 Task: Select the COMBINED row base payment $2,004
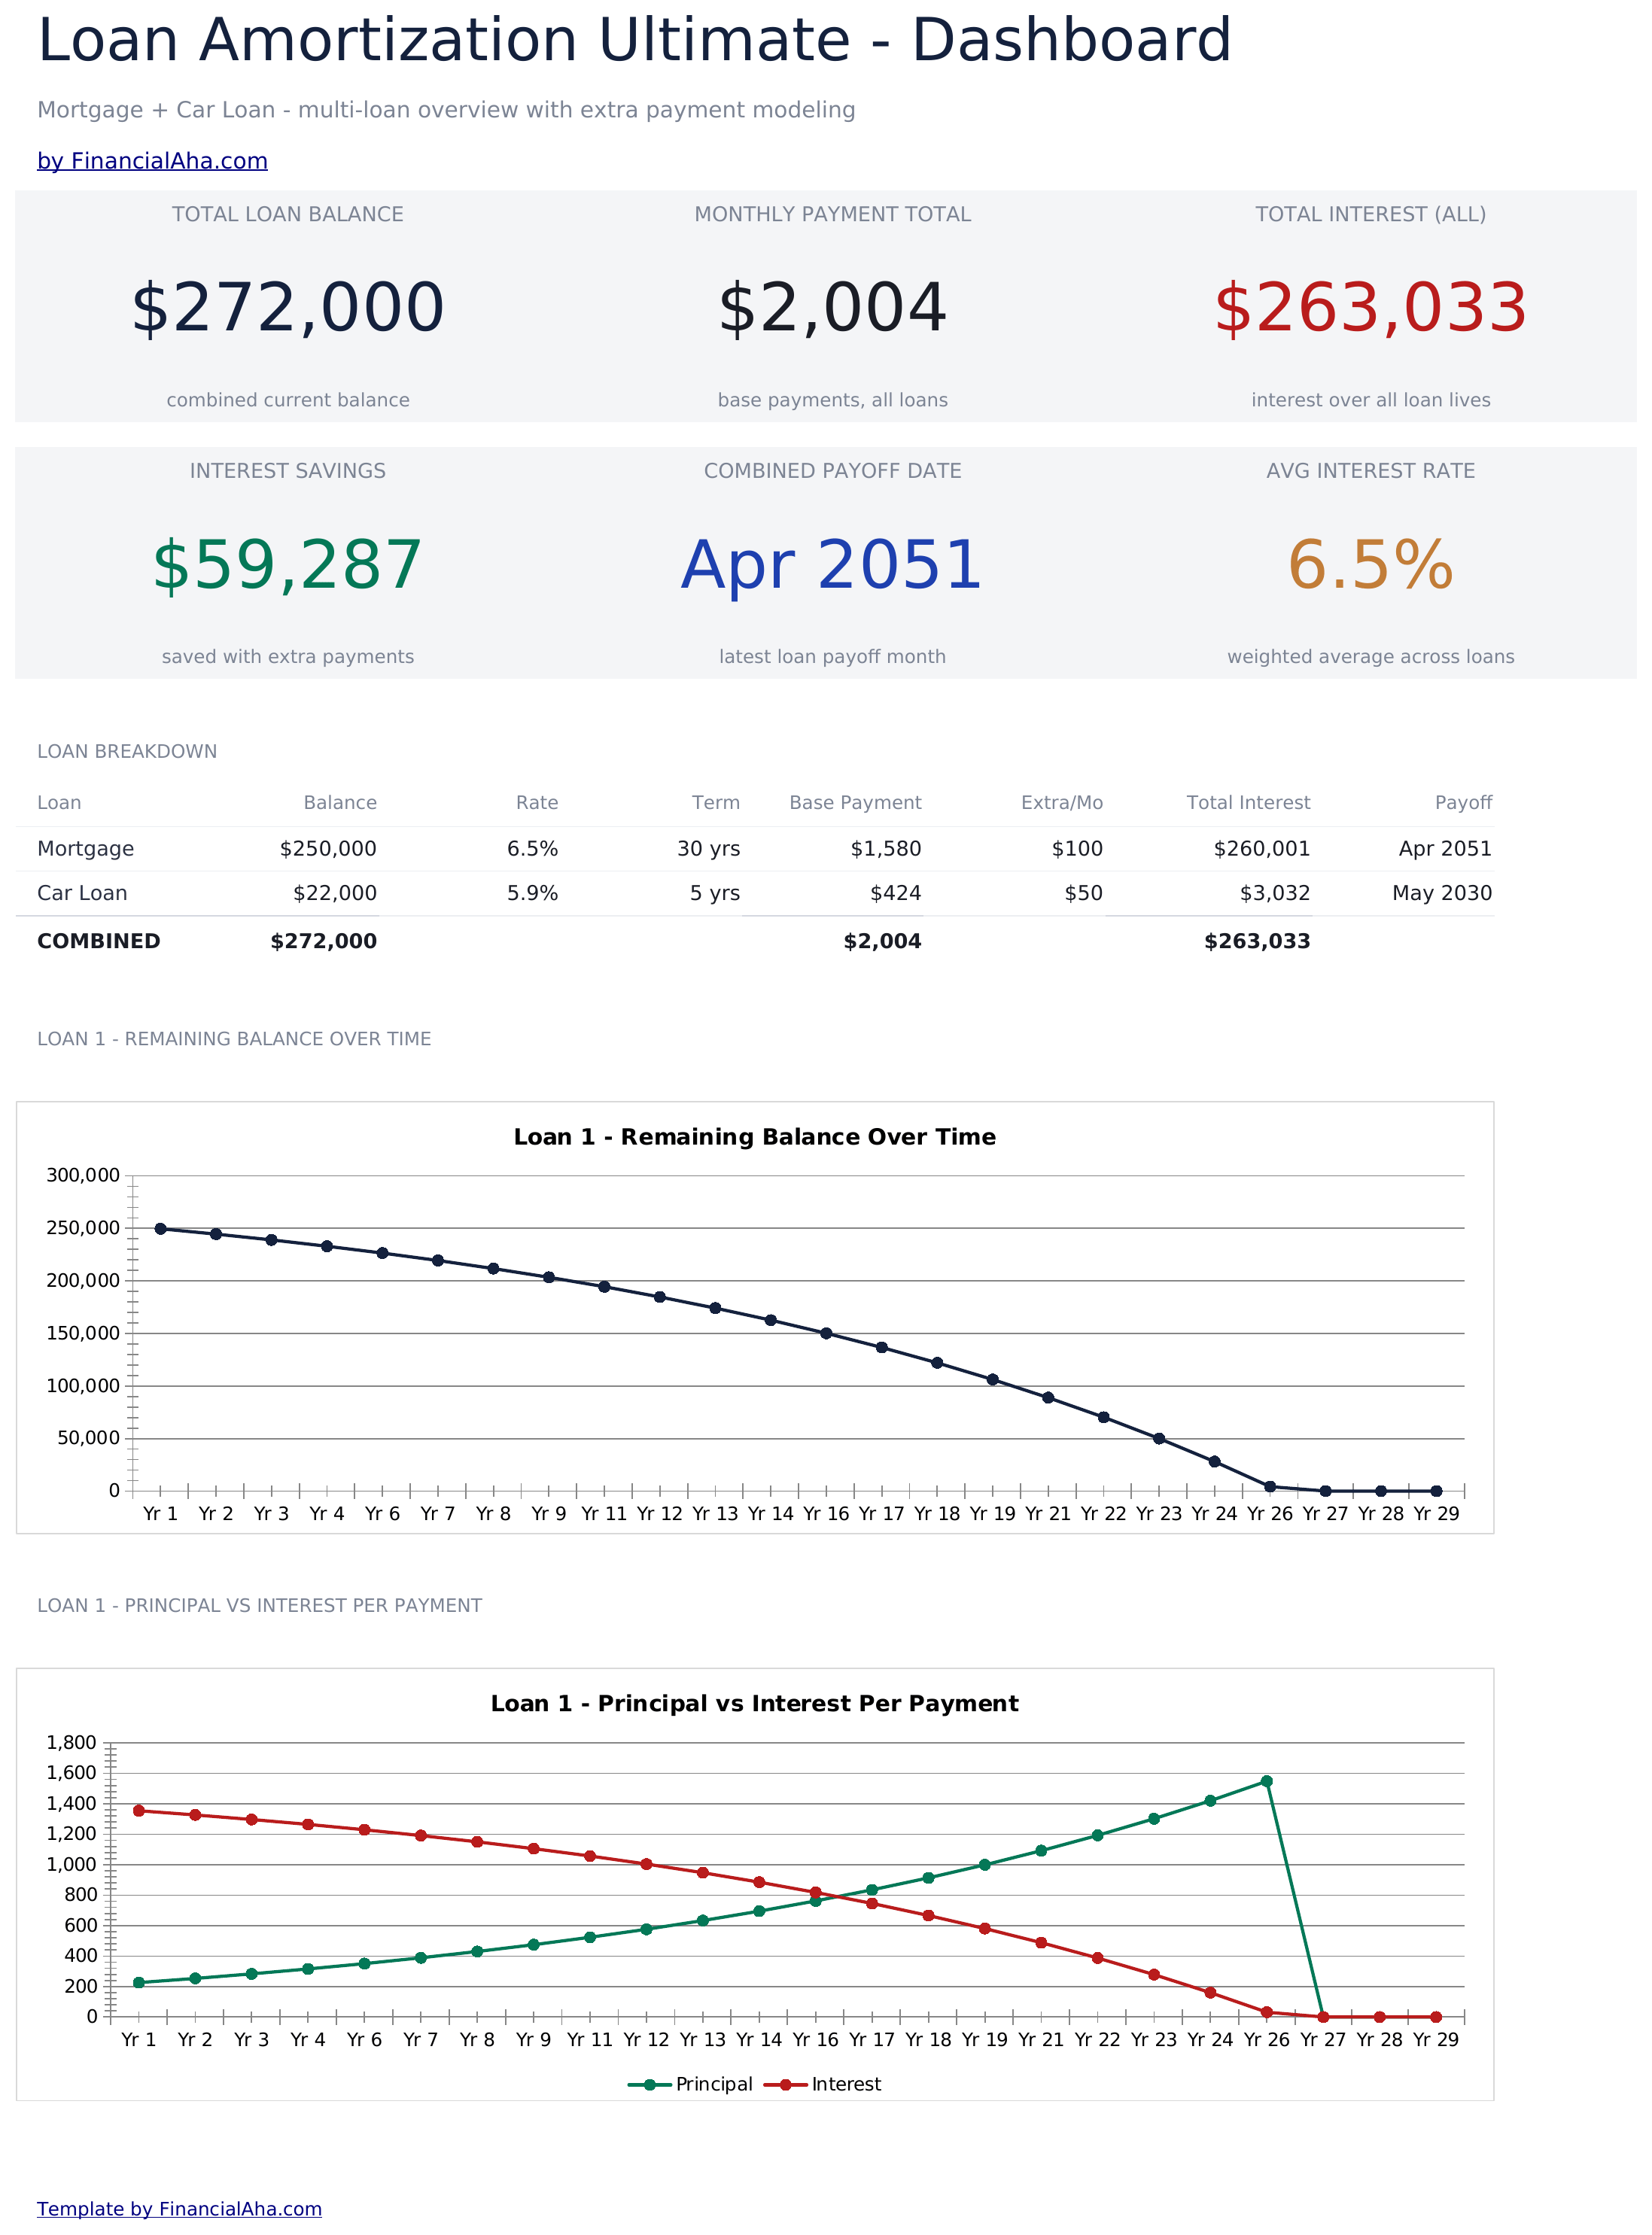coord(882,942)
